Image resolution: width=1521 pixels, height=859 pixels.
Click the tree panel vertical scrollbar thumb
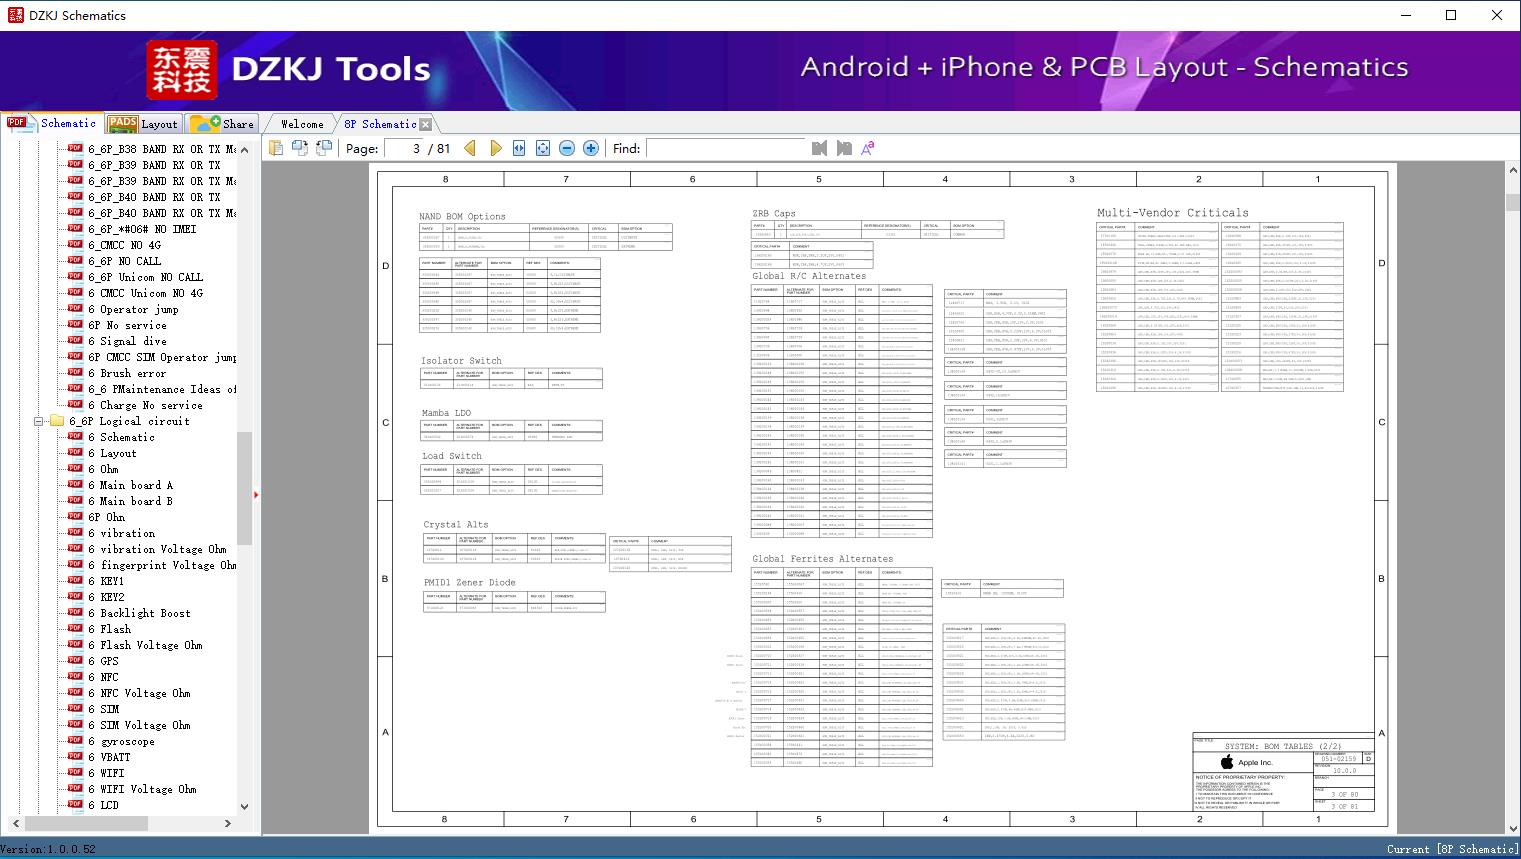click(244, 488)
